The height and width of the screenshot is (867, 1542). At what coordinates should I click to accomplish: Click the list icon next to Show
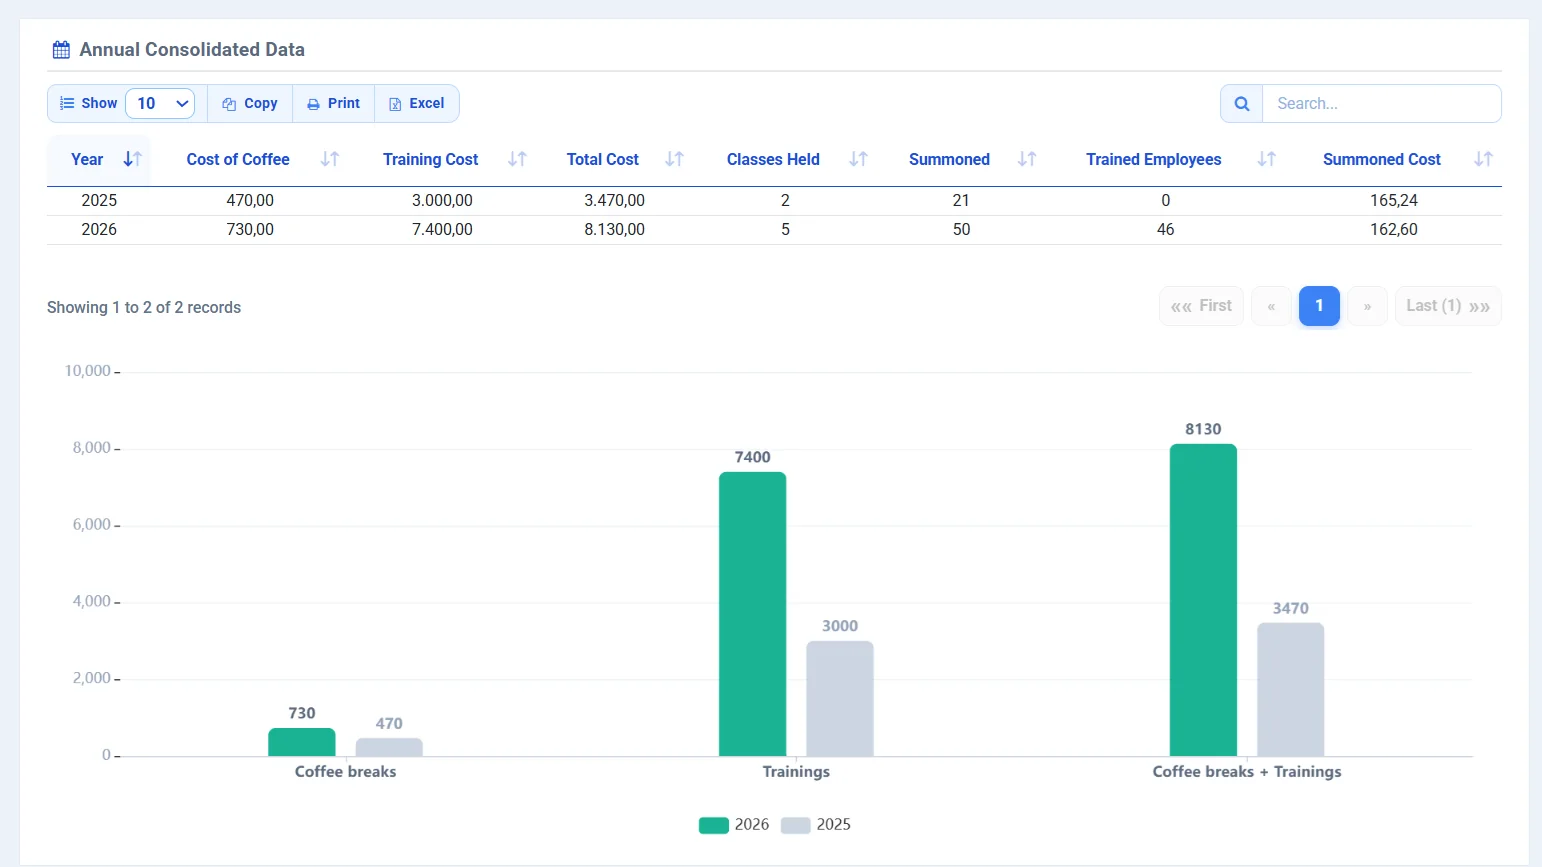click(67, 103)
